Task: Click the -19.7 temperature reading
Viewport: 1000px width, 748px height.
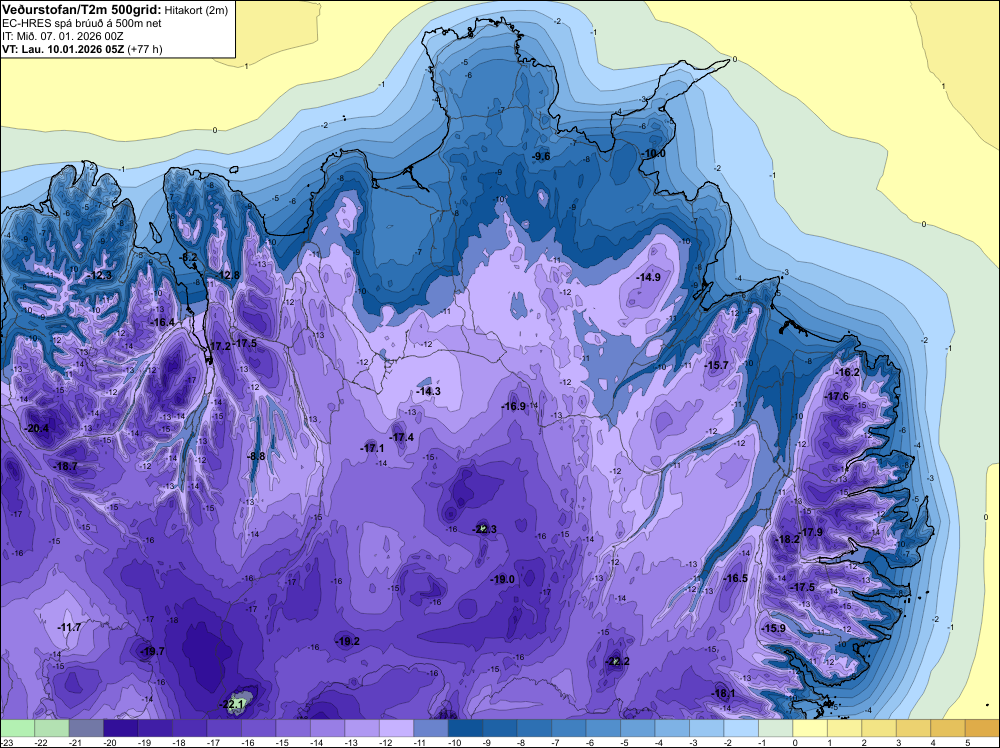Action: [152, 652]
